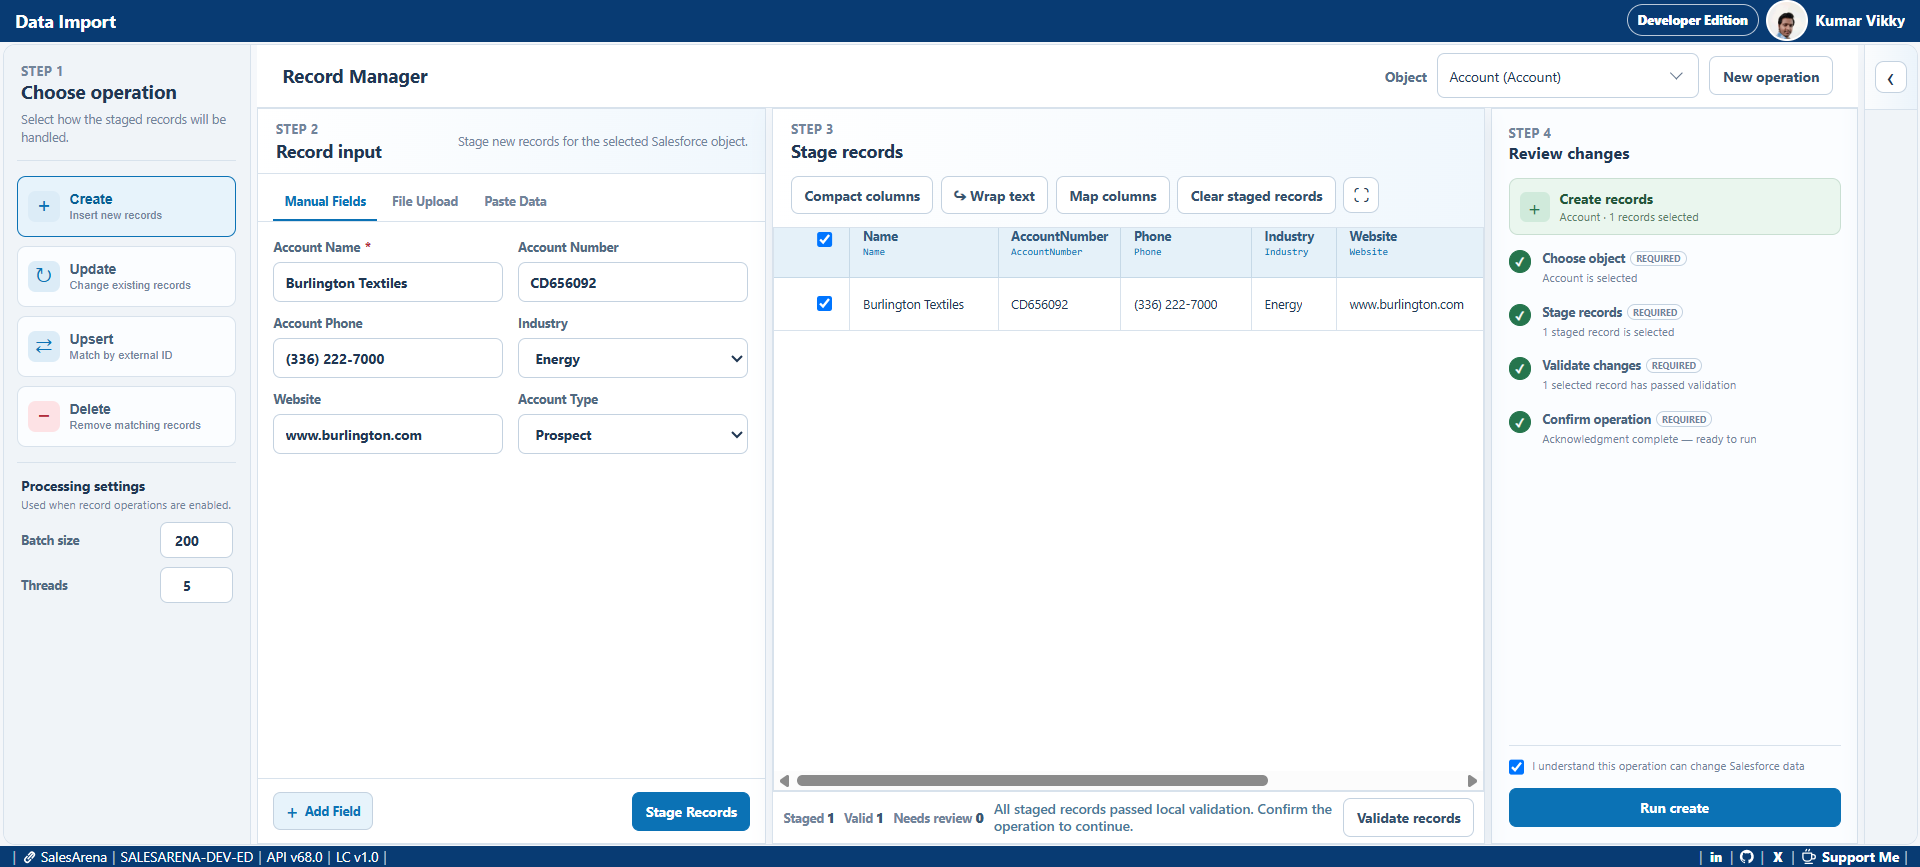Open the Object dropdown showing Account

[1567, 77]
